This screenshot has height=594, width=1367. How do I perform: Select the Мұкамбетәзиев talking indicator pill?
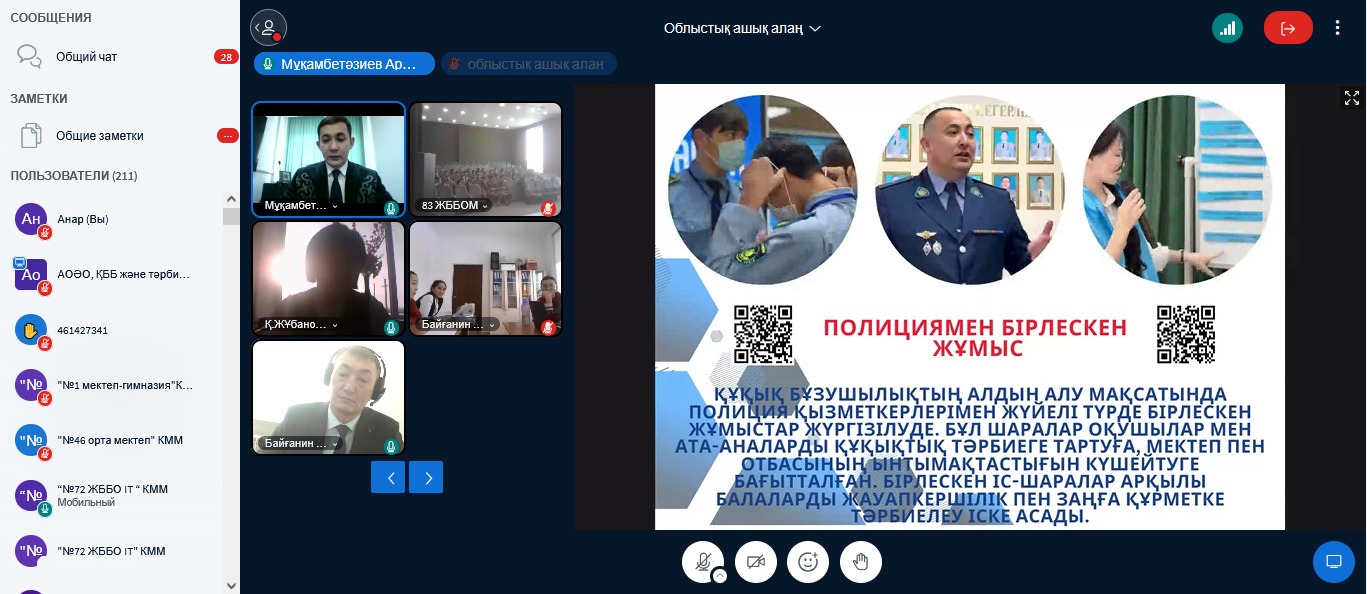[x=344, y=64]
